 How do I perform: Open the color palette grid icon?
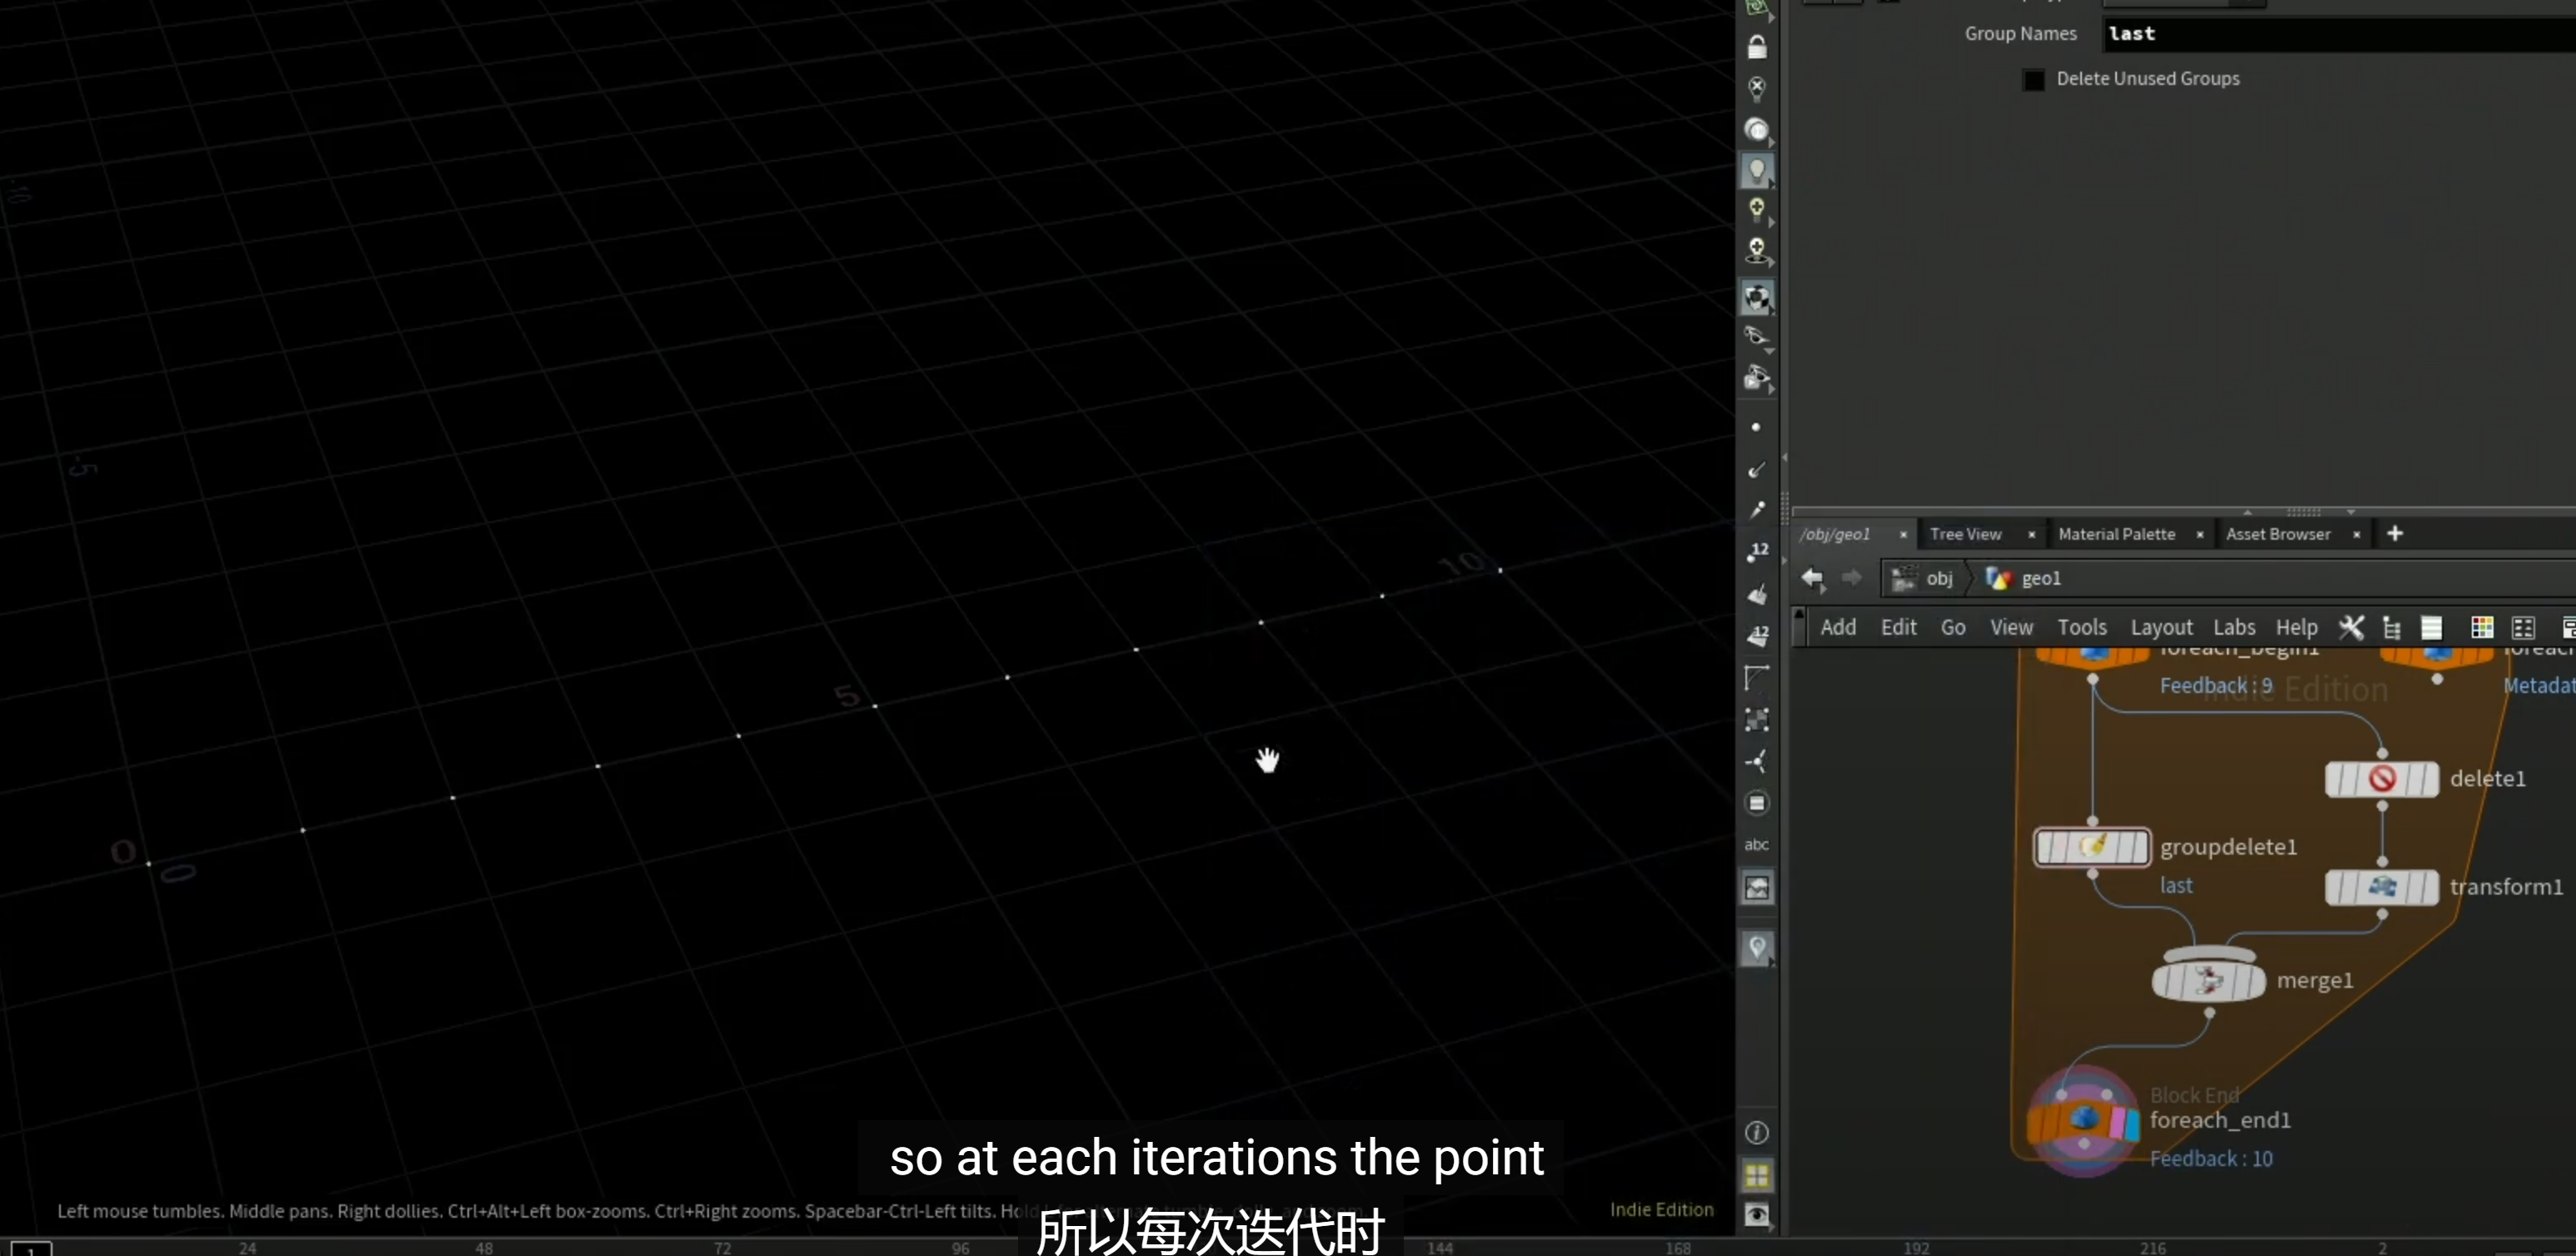point(2482,627)
